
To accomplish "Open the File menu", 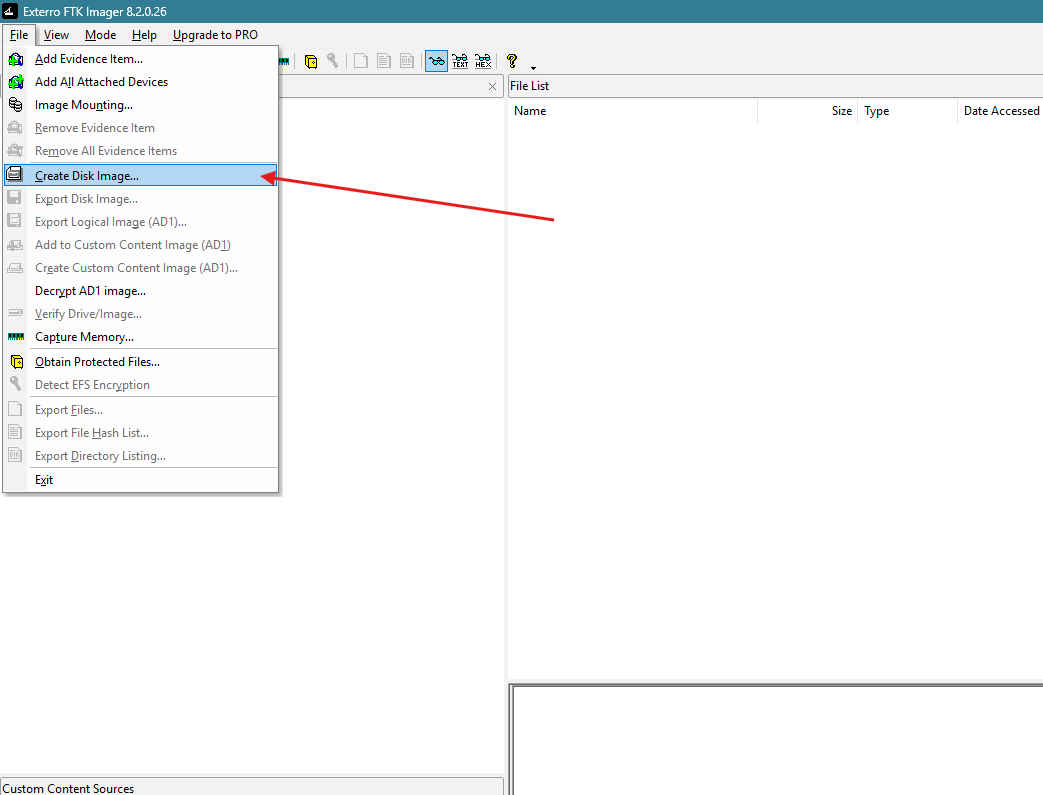I will coord(19,35).
